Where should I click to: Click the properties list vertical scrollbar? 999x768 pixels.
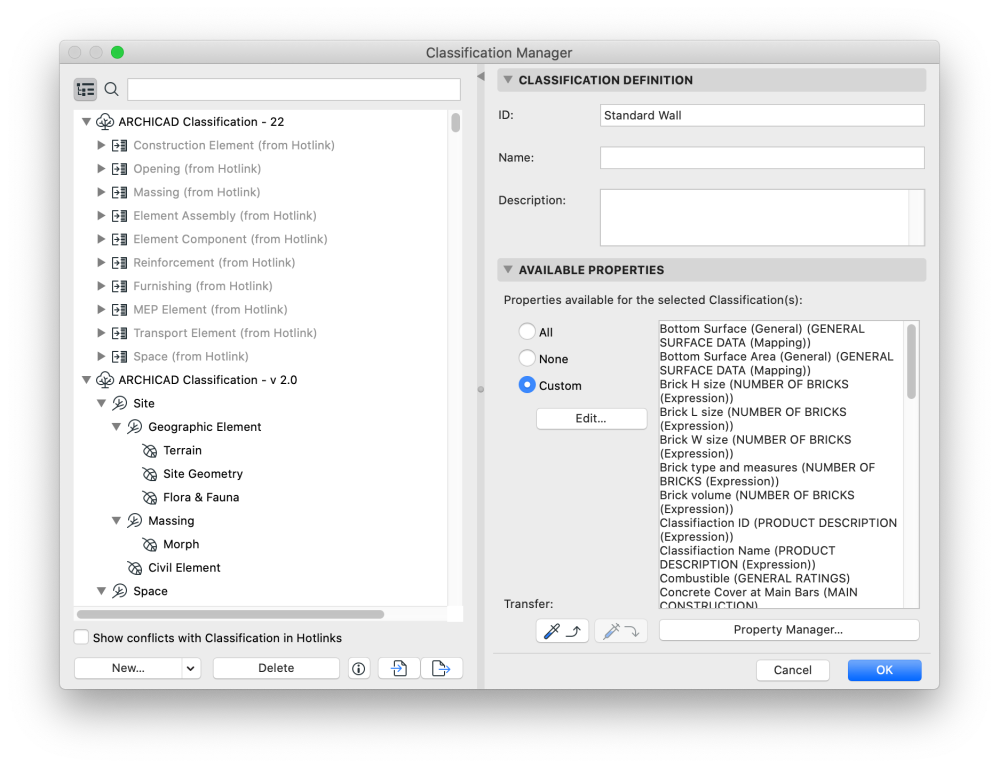click(x=912, y=361)
